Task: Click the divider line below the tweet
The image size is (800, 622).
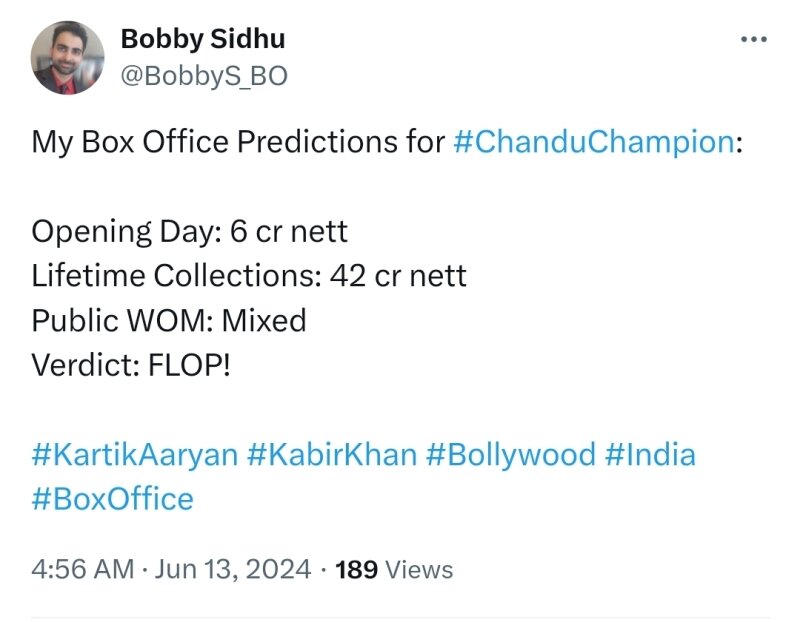Action: (400, 617)
